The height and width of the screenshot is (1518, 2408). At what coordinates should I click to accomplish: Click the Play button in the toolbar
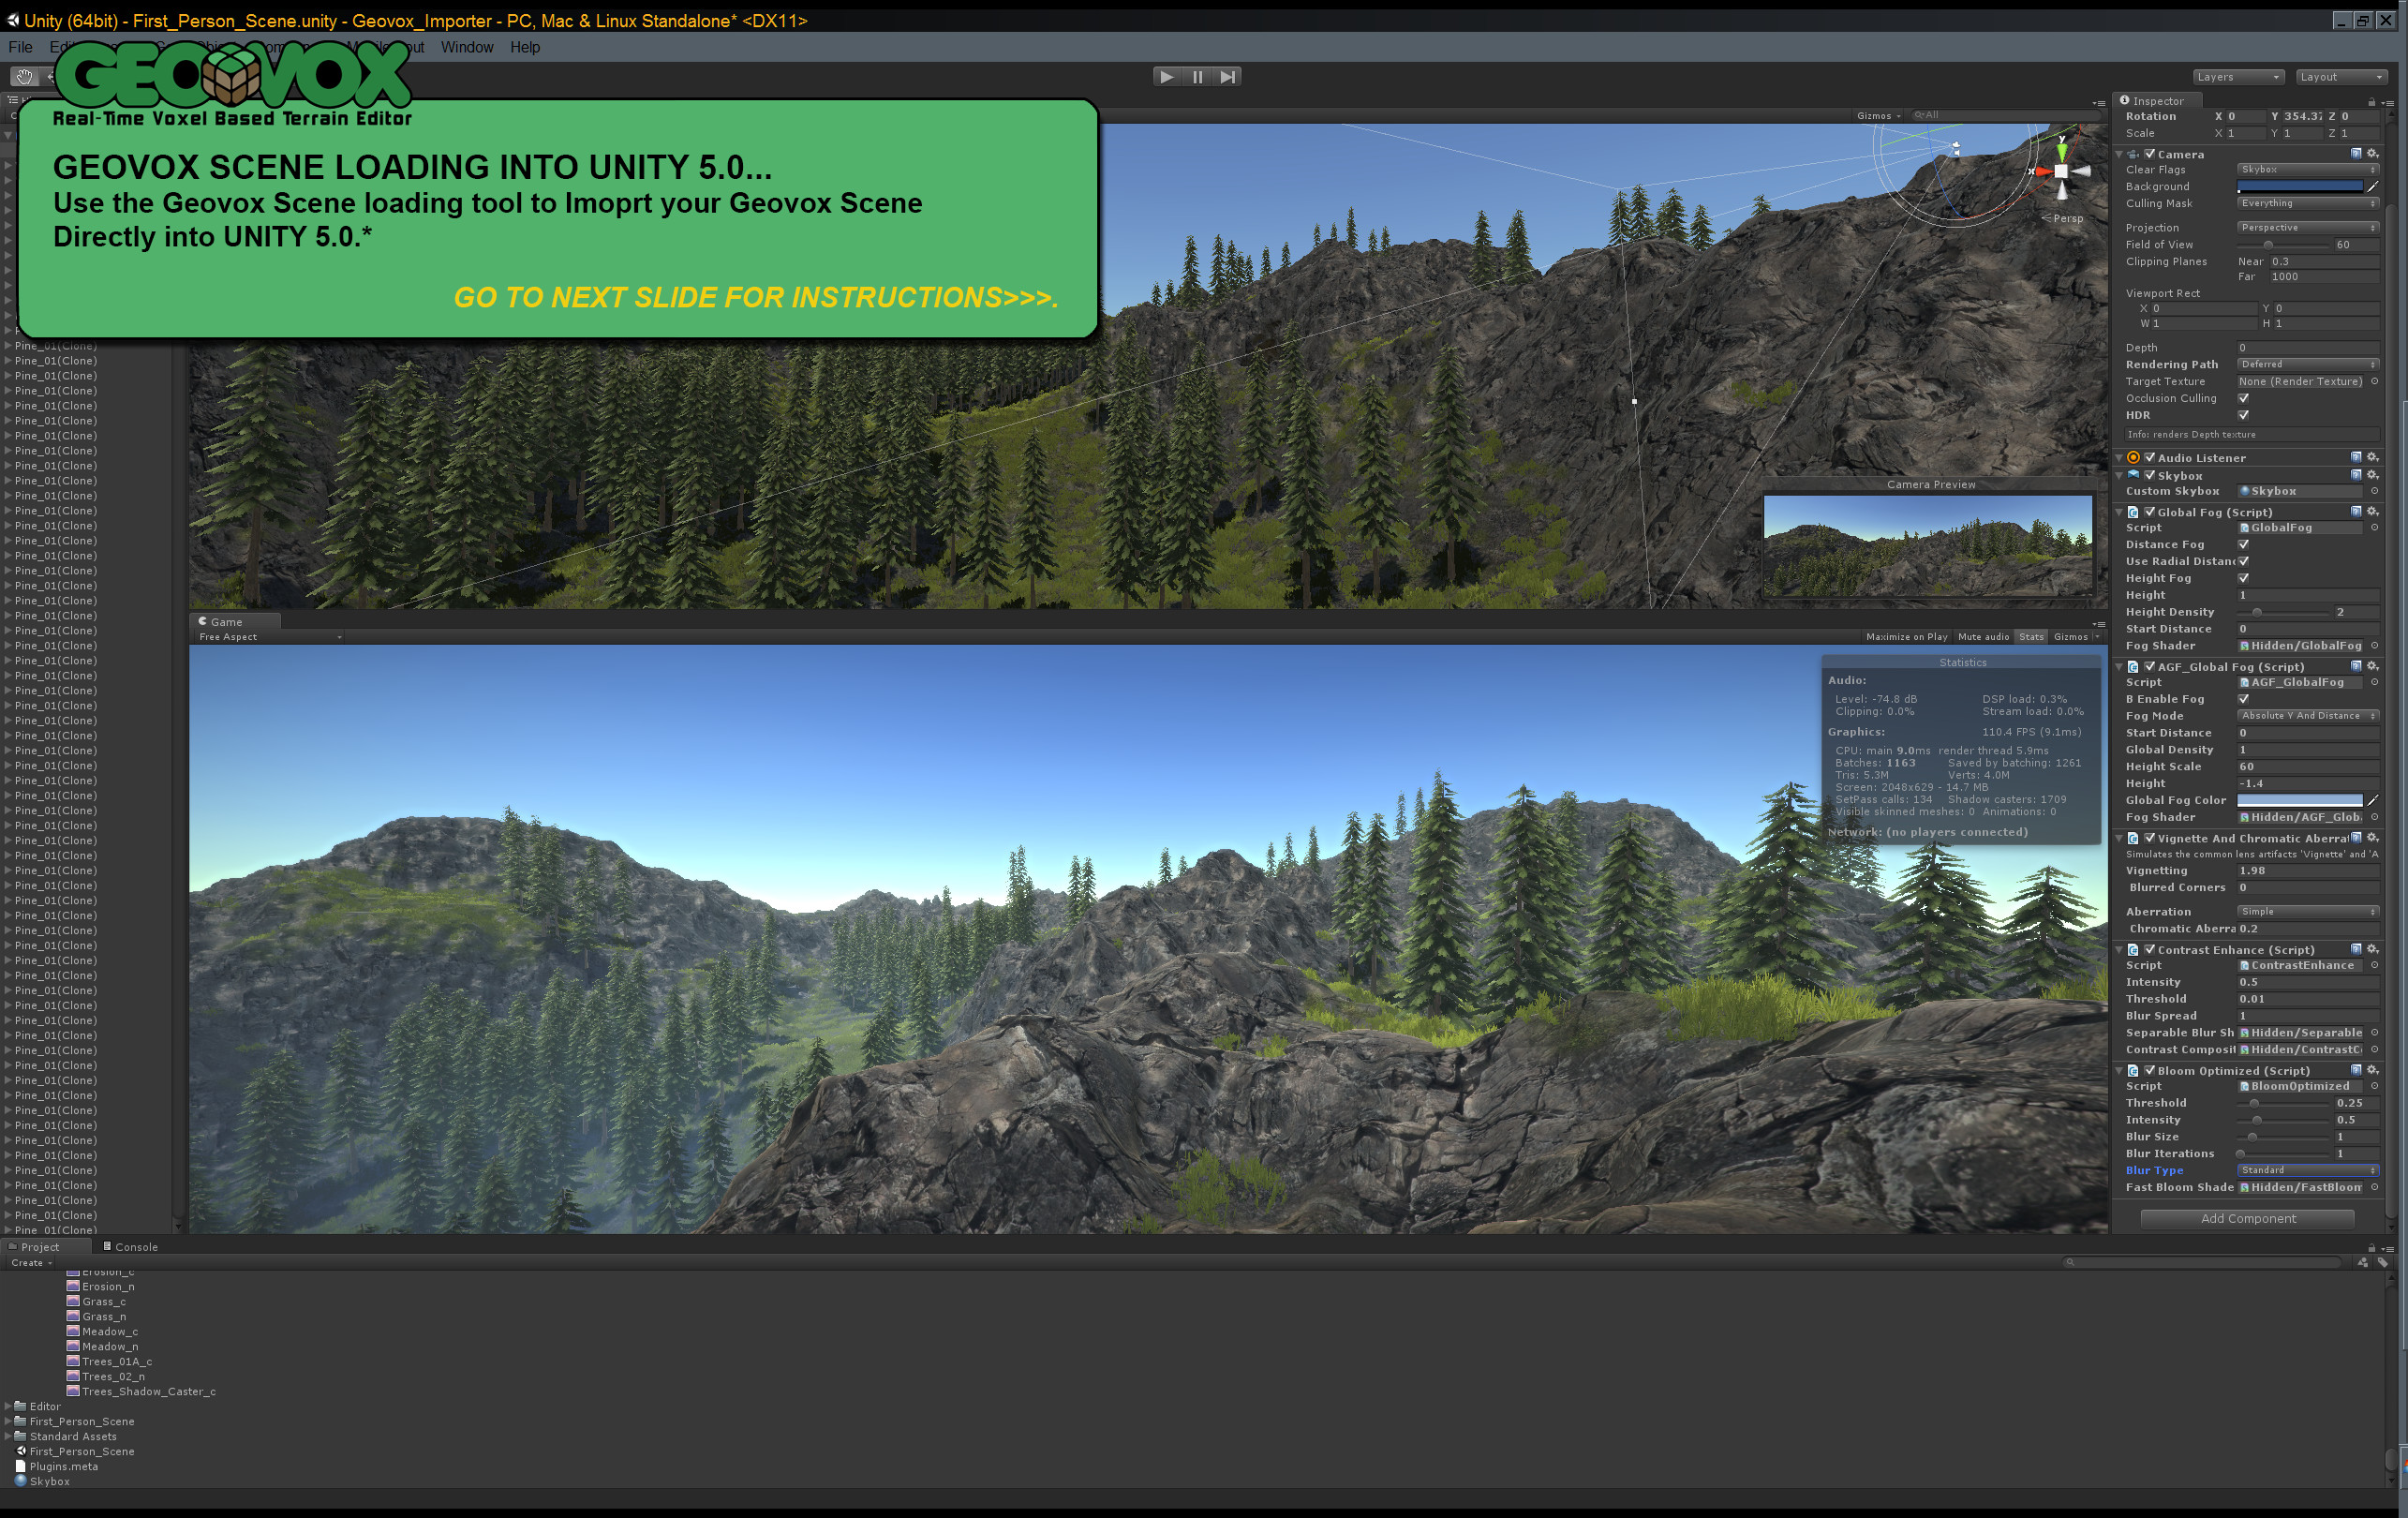[1167, 76]
